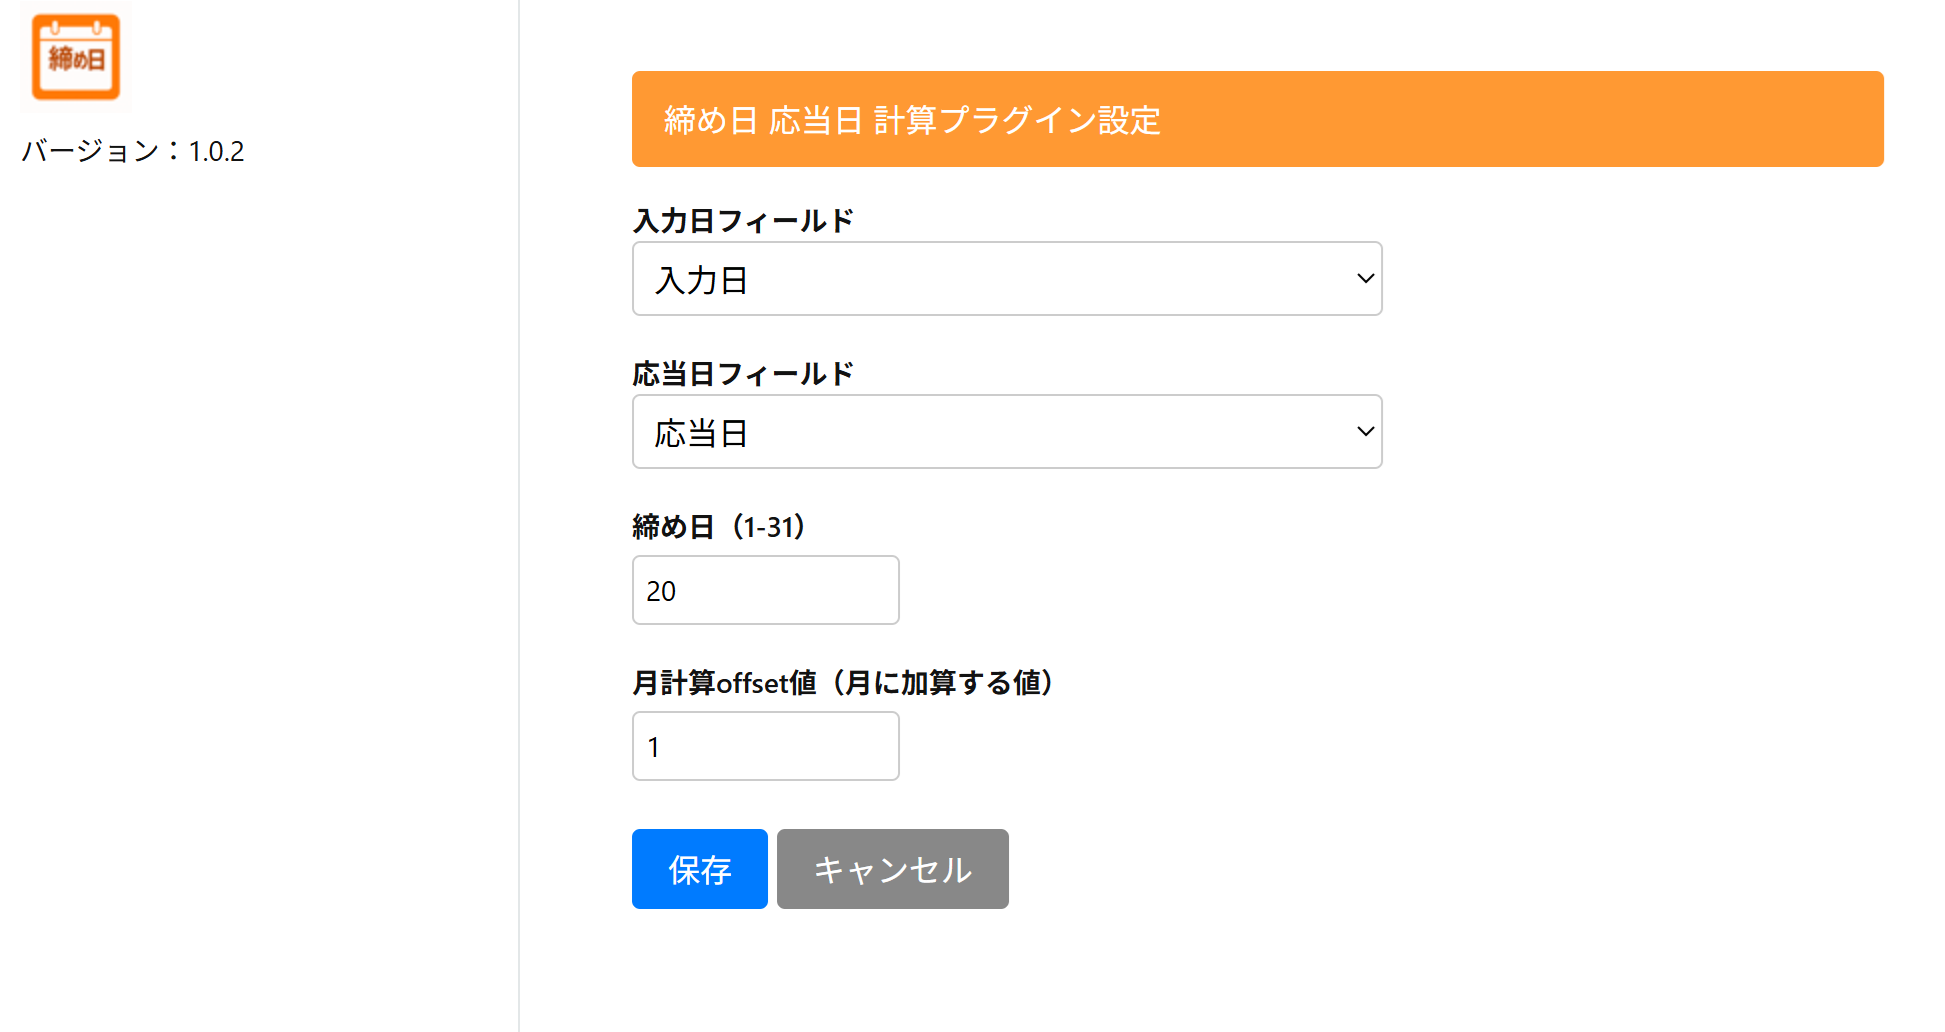Select the 応当日 value shown in second dropdown
This screenshot has width=1945, height=1032.
click(701, 433)
